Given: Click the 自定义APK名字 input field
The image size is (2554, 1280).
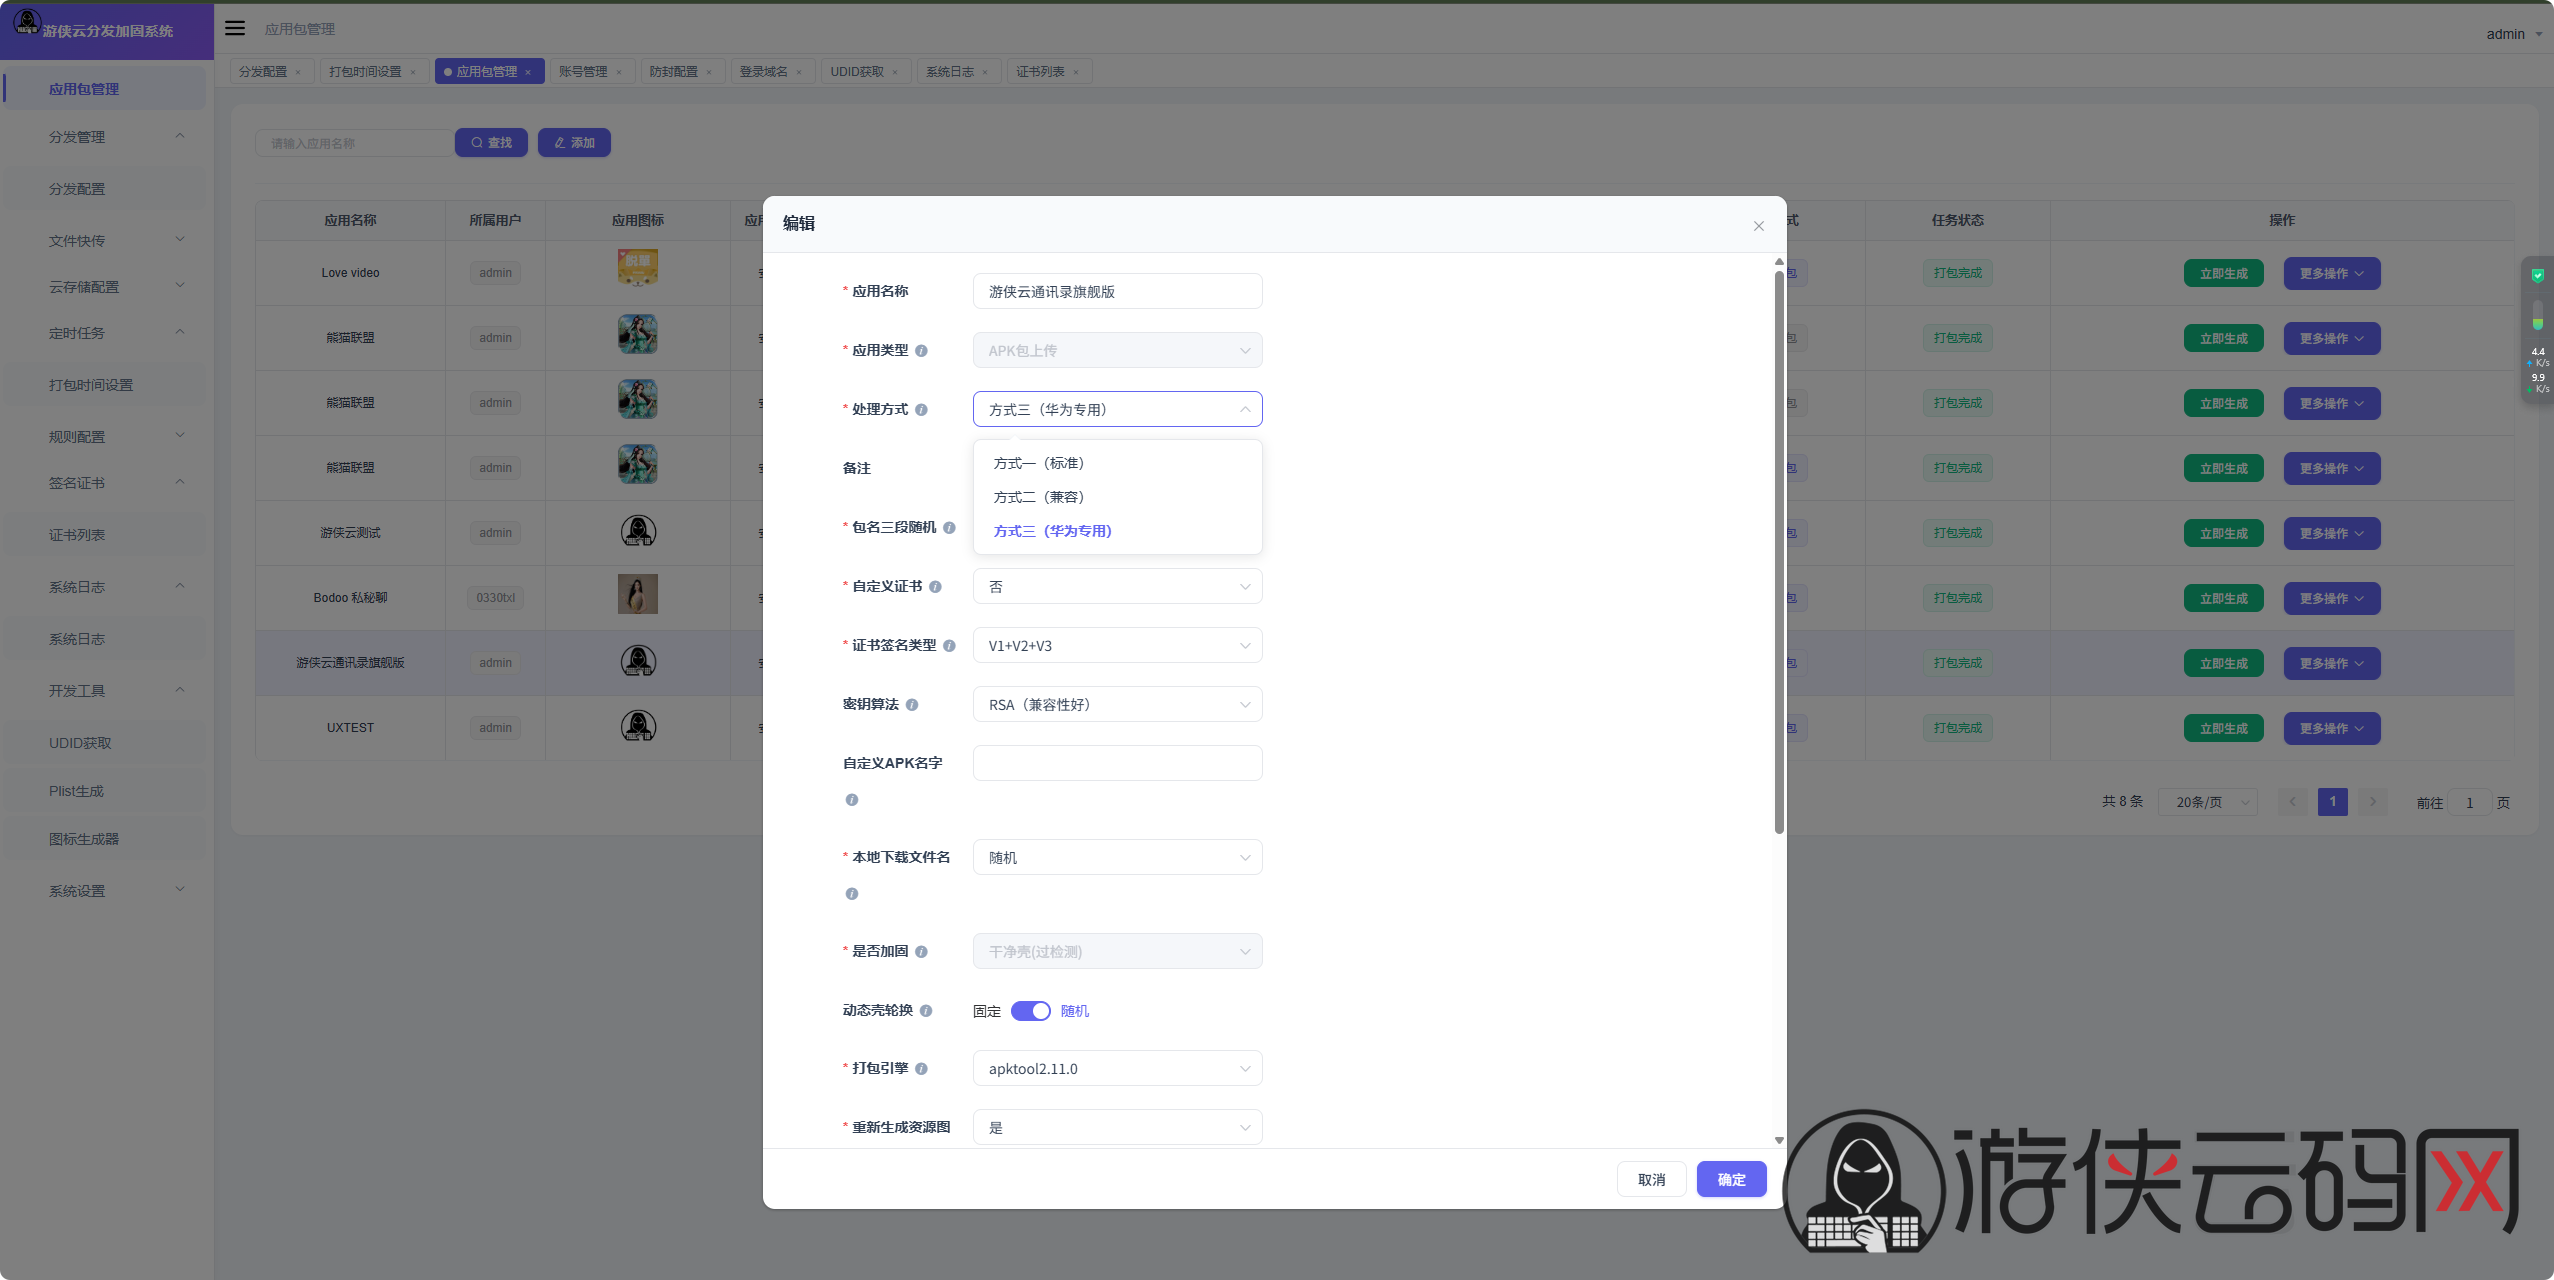Looking at the screenshot, I should point(1117,763).
